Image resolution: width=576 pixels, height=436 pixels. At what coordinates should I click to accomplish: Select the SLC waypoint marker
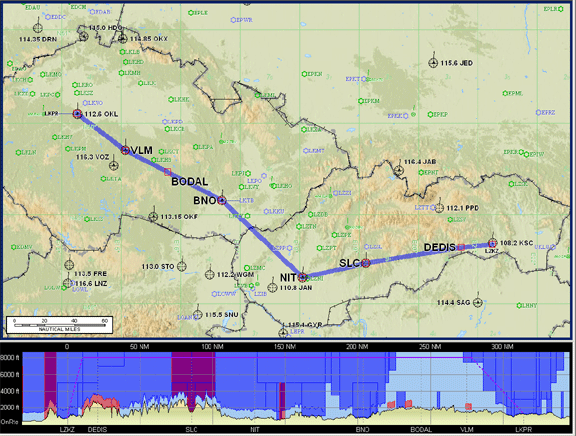366,263
